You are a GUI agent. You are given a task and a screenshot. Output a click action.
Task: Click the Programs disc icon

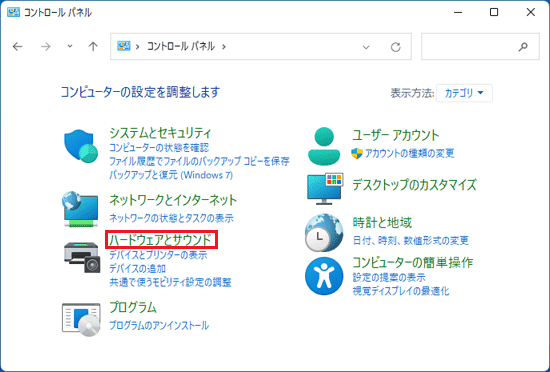coord(81,320)
